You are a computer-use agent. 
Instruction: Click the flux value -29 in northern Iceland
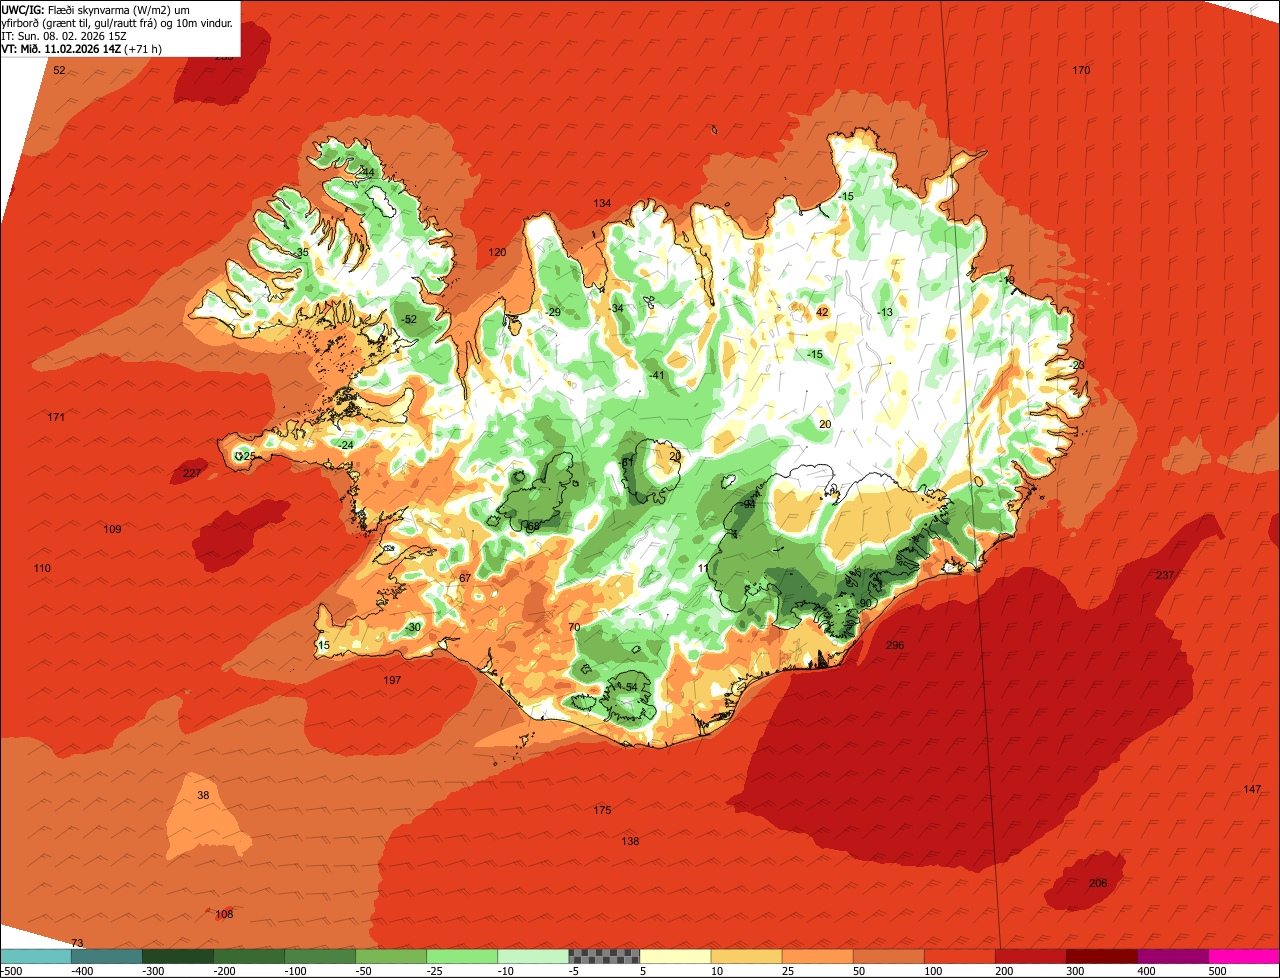point(553,312)
